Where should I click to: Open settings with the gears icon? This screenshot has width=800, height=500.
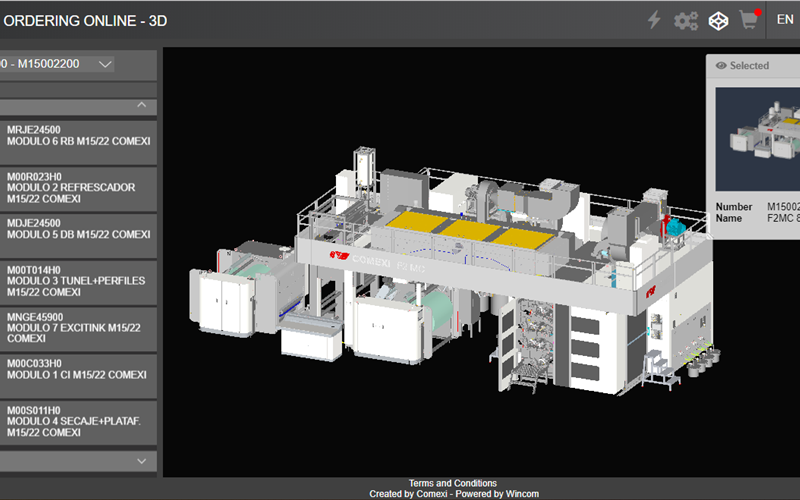(x=686, y=20)
